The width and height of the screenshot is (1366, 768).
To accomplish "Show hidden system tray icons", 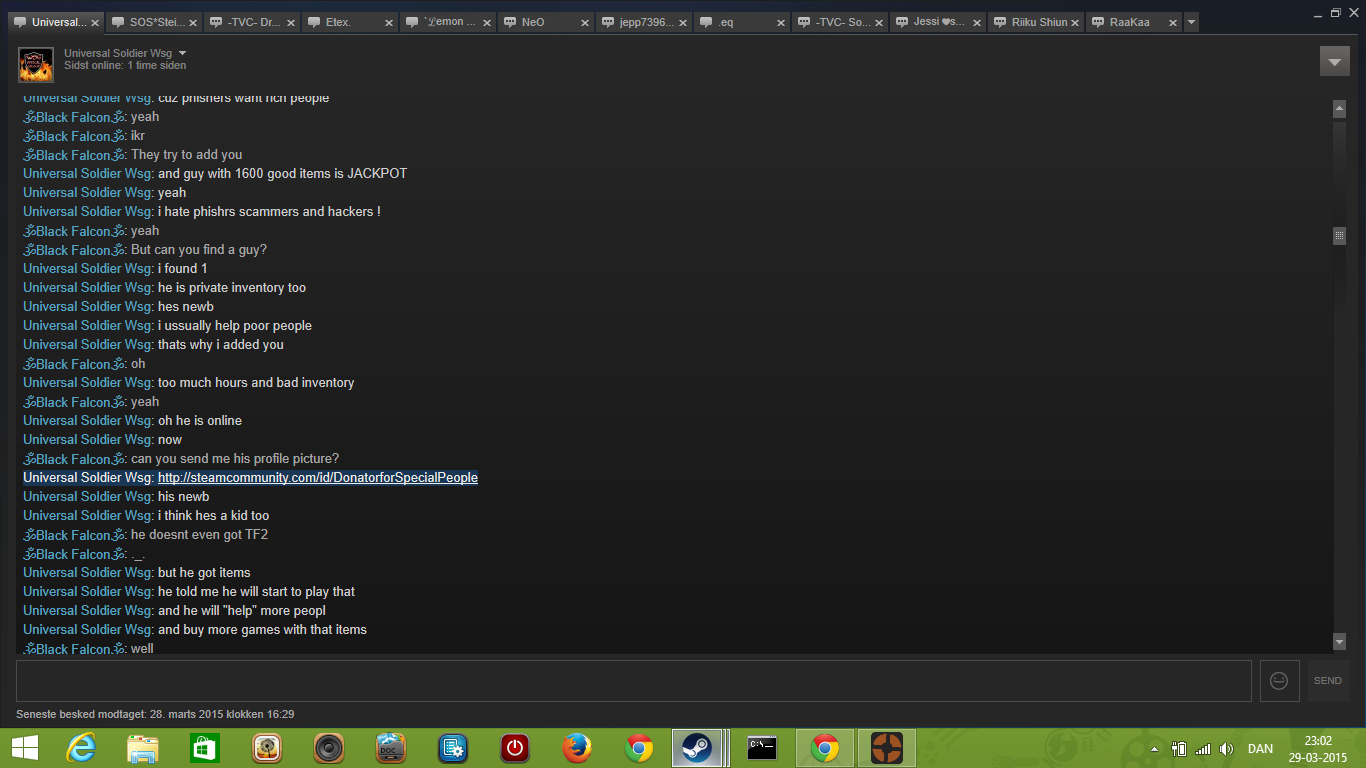I will click(x=1155, y=749).
